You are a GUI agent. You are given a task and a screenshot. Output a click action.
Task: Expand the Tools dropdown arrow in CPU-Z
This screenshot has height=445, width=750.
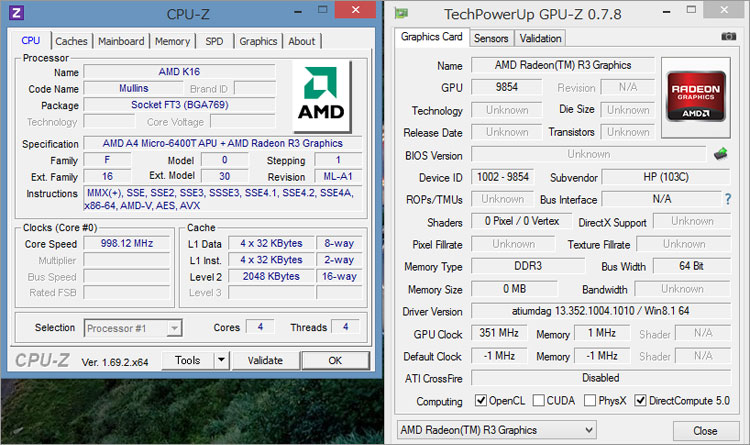221,360
